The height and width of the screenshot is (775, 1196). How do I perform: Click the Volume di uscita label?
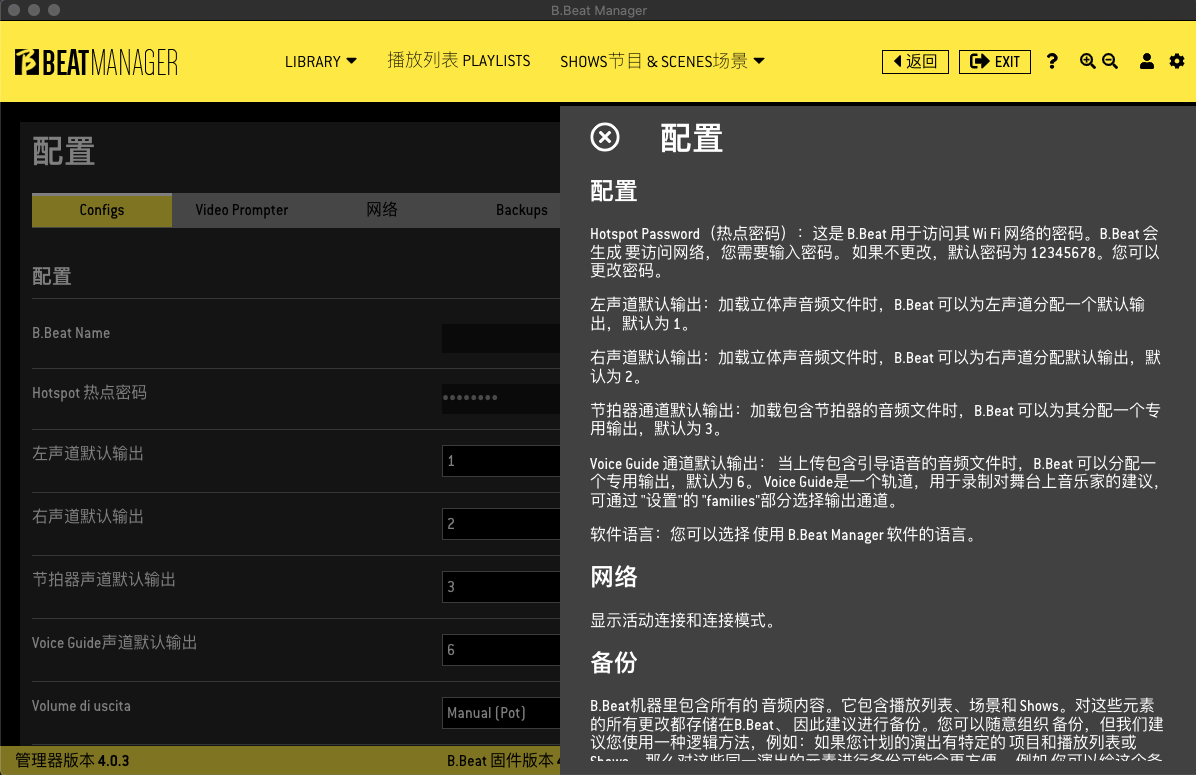click(x=81, y=706)
